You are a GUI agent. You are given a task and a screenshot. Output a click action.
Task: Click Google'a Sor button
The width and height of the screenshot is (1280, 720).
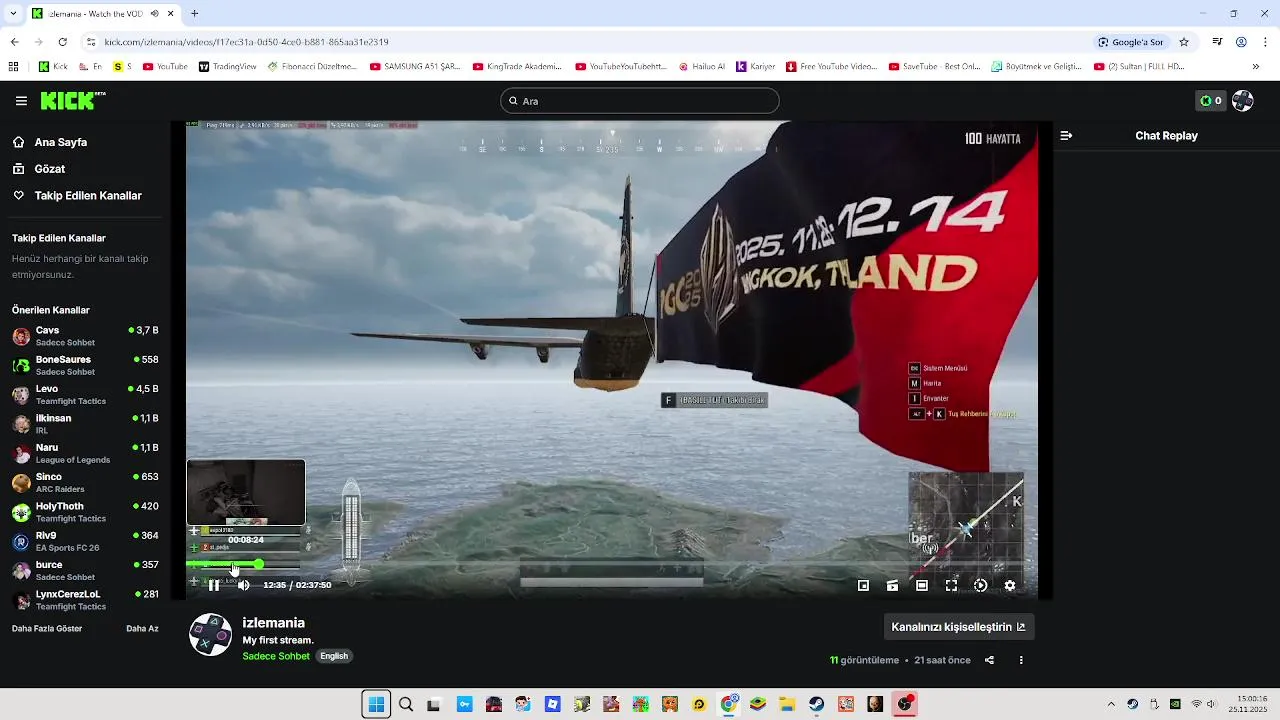[x=1131, y=42]
